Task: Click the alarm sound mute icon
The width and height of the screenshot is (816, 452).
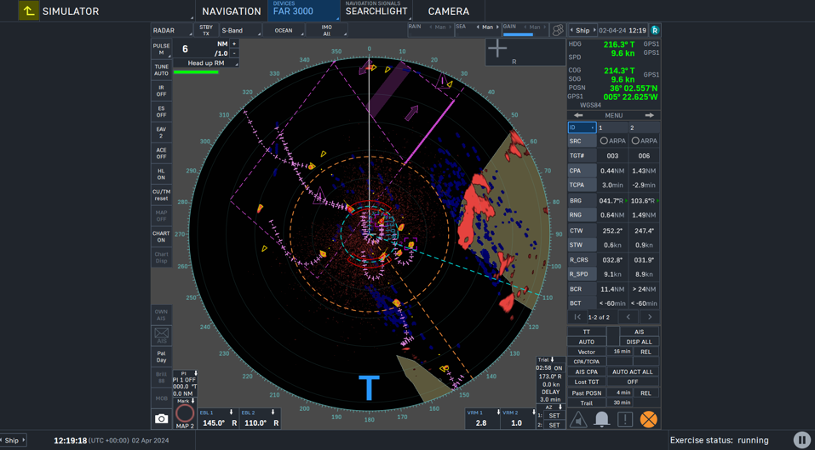Action: click(x=578, y=419)
